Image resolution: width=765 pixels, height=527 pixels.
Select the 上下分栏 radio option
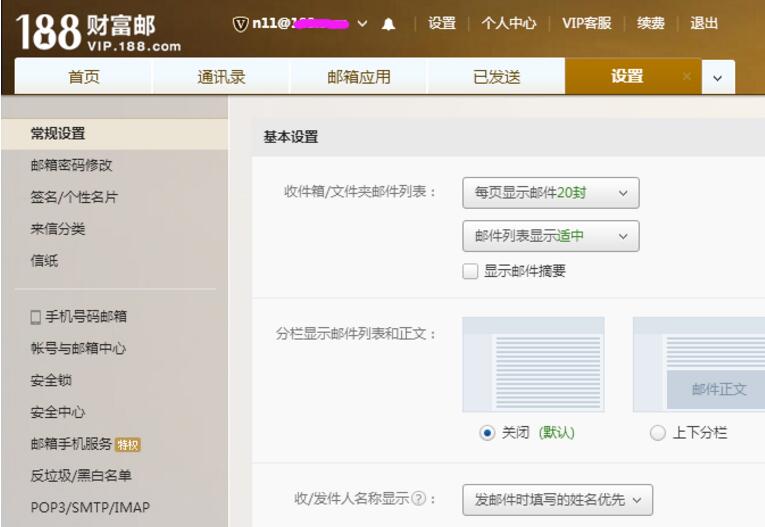(x=657, y=433)
